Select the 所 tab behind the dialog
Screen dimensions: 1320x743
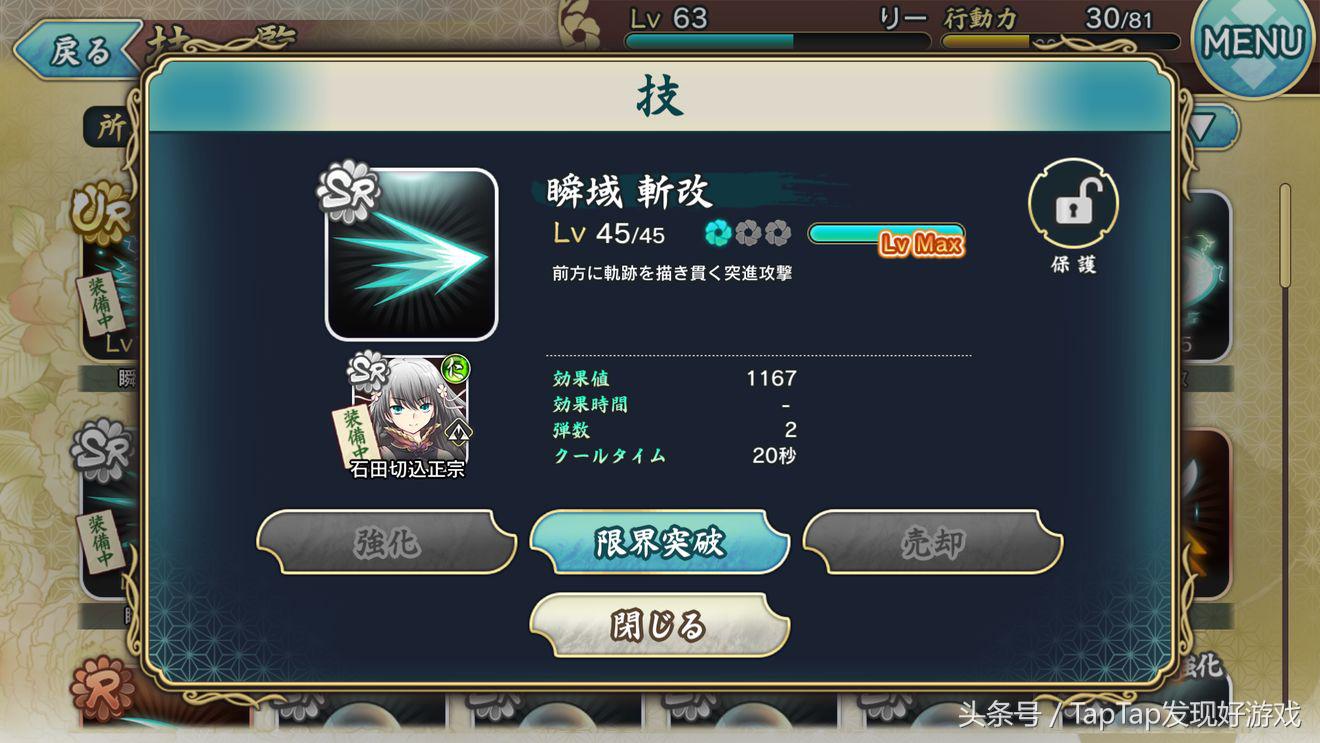(x=112, y=127)
